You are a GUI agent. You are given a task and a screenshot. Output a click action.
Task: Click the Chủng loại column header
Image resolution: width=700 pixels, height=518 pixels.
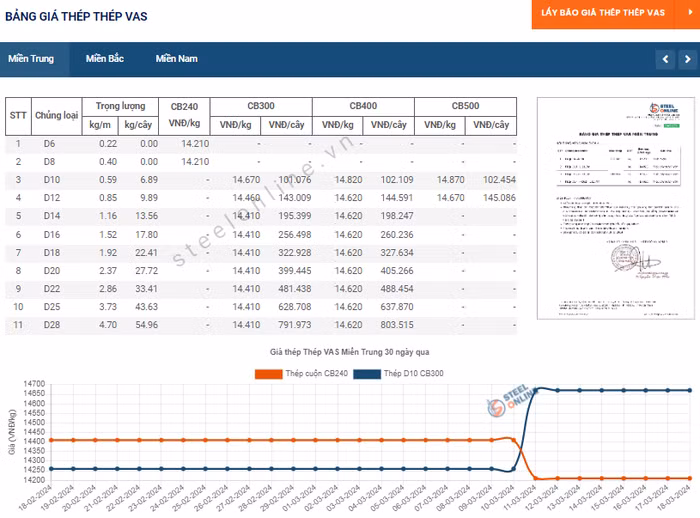pyautogui.click(x=57, y=115)
